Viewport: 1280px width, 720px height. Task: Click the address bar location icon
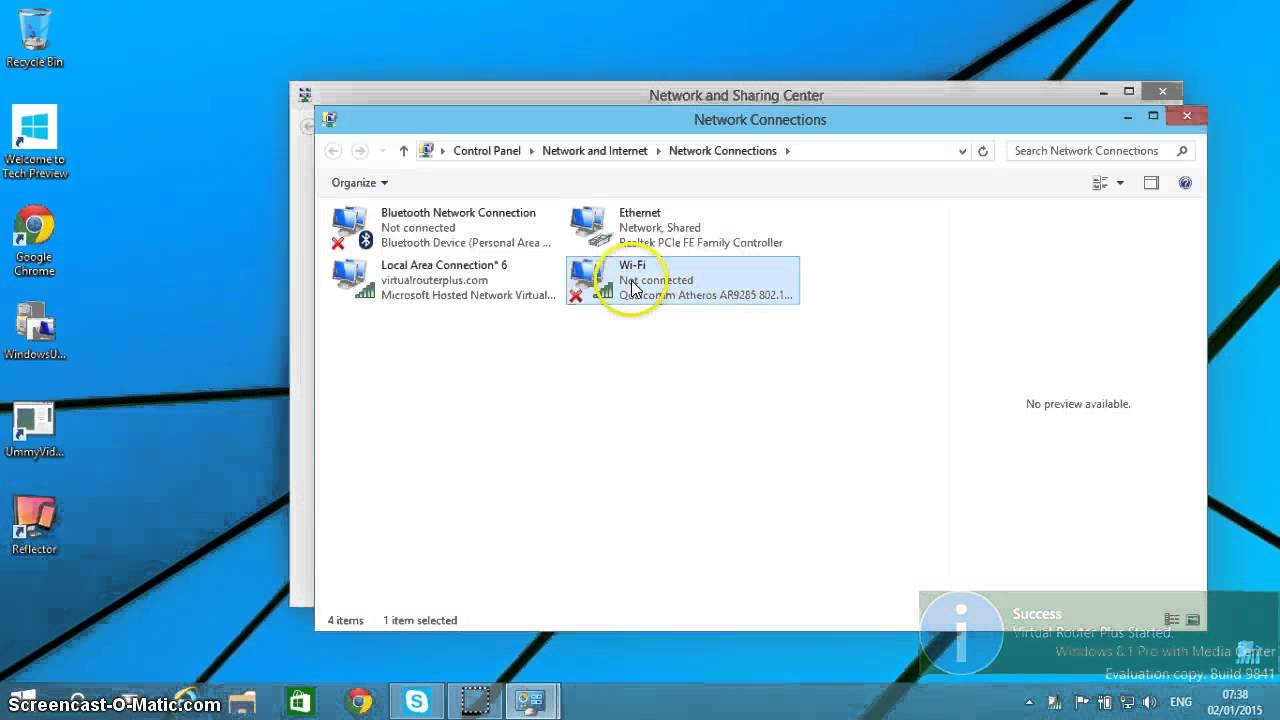click(x=427, y=151)
